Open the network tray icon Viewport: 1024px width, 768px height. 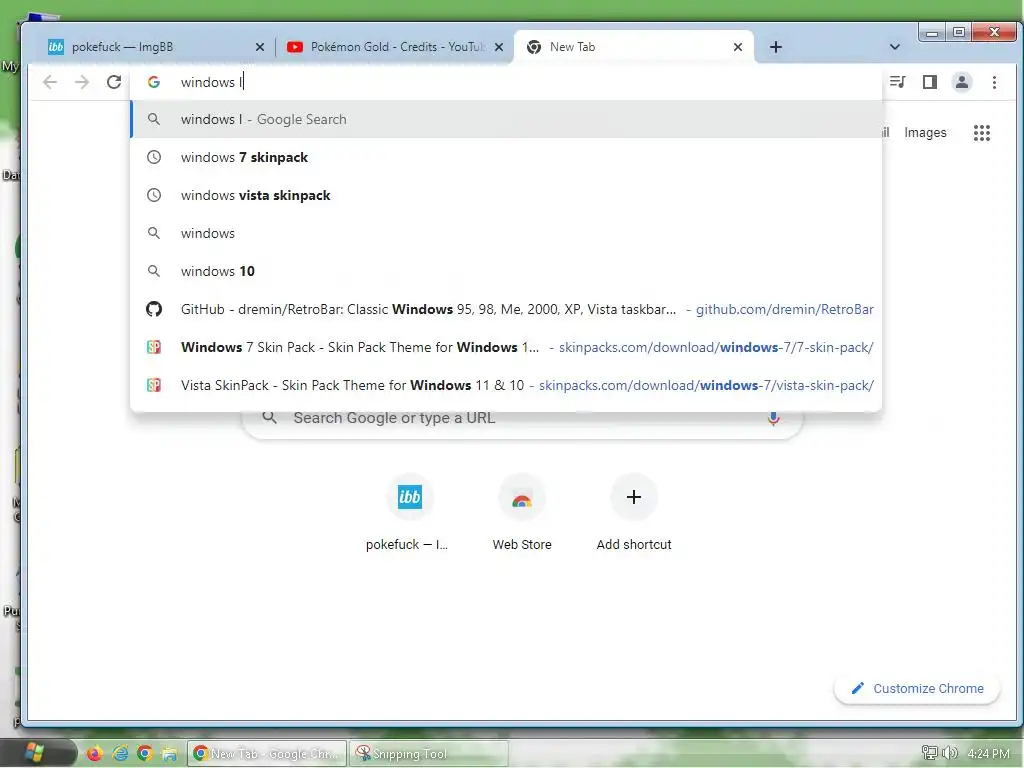929,754
